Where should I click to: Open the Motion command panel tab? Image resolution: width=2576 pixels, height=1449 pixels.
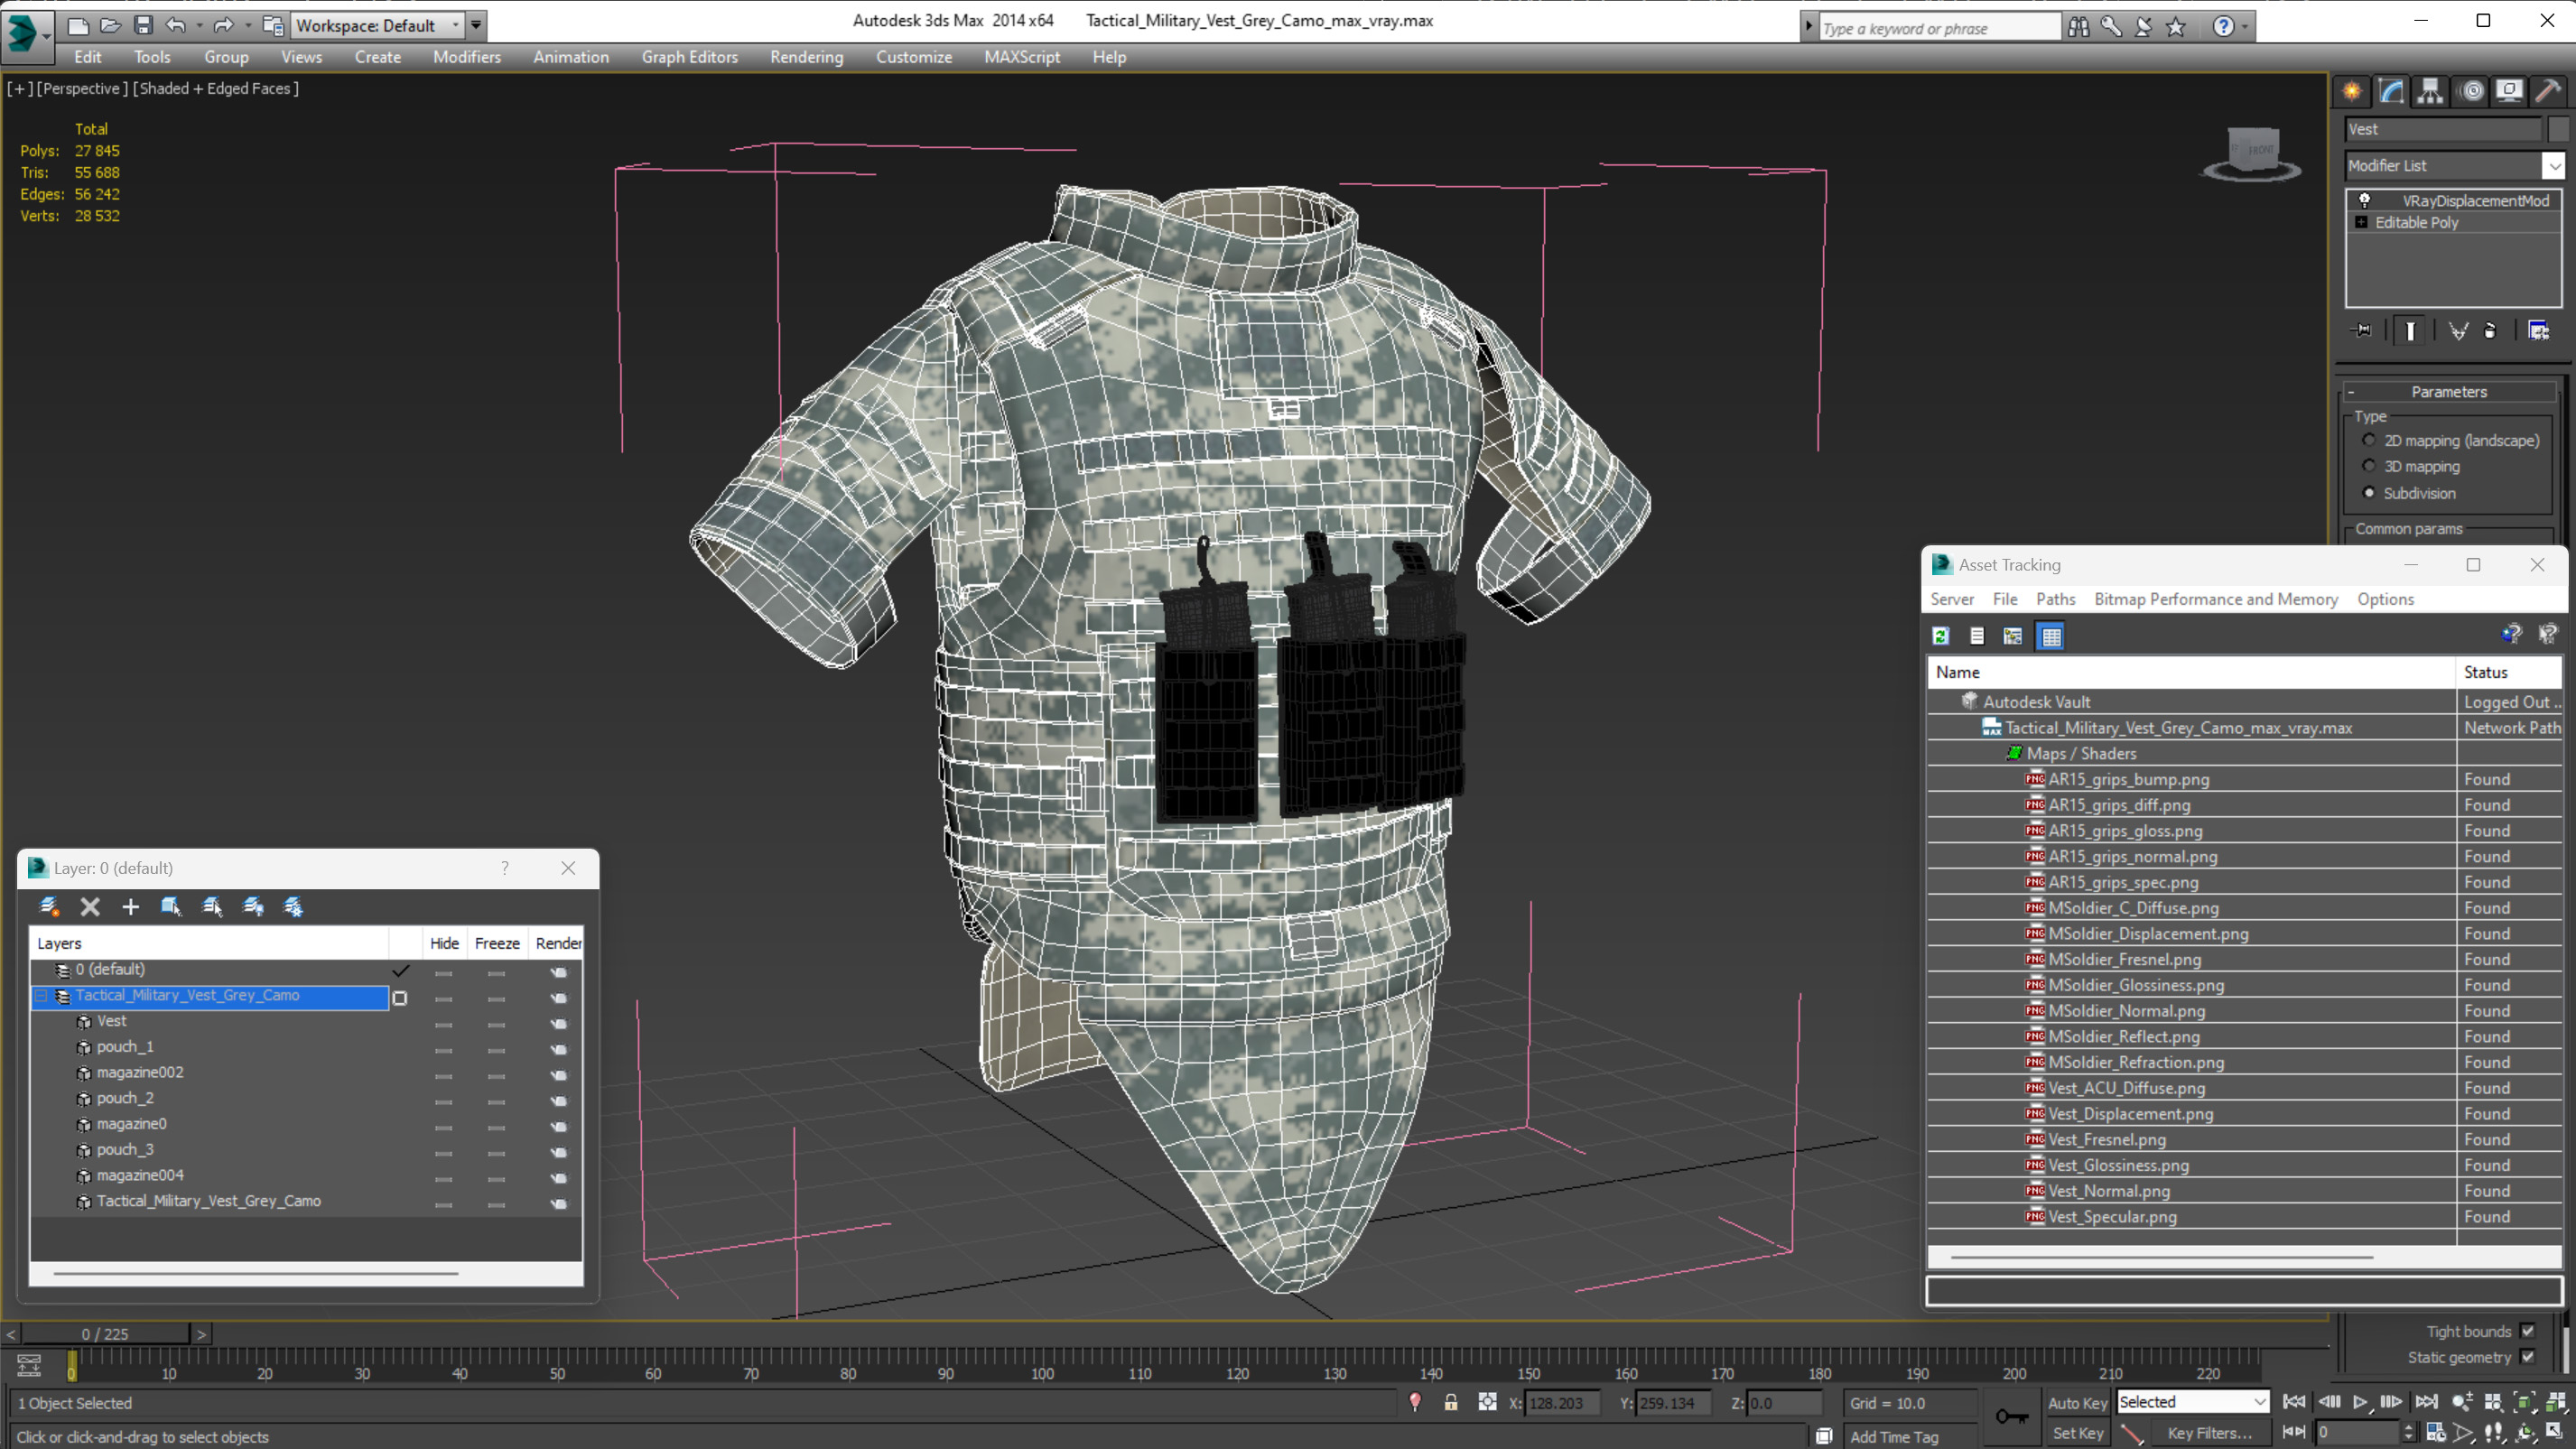click(x=2471, y=91)
